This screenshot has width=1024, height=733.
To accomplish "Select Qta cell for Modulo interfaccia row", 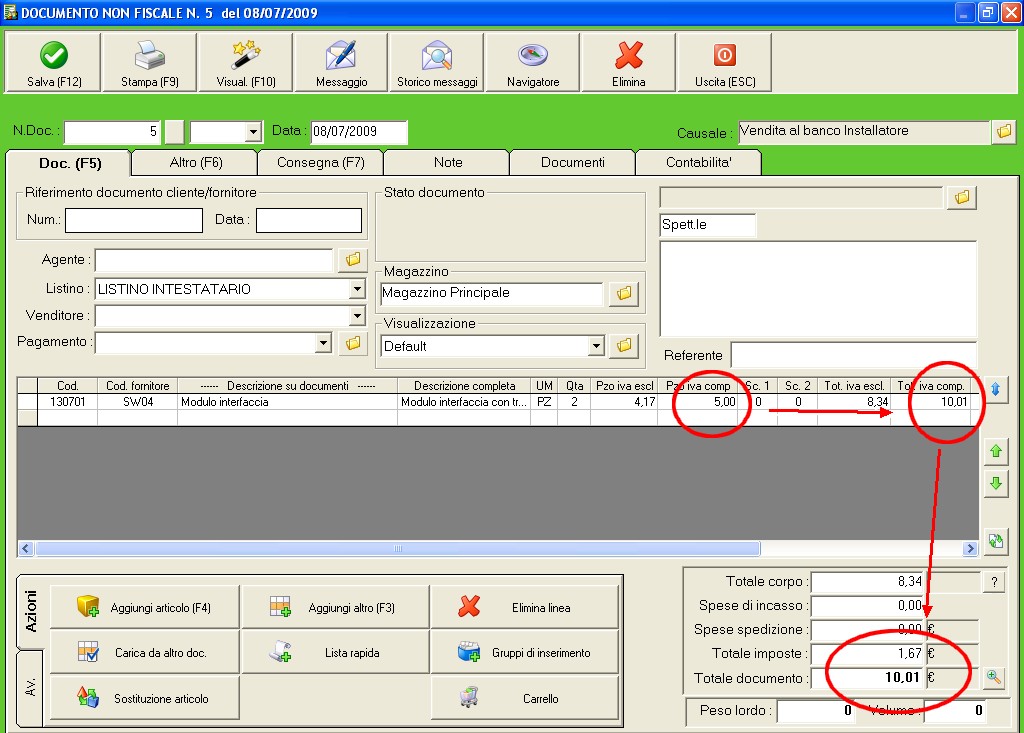I will click(x=575, y=402).
